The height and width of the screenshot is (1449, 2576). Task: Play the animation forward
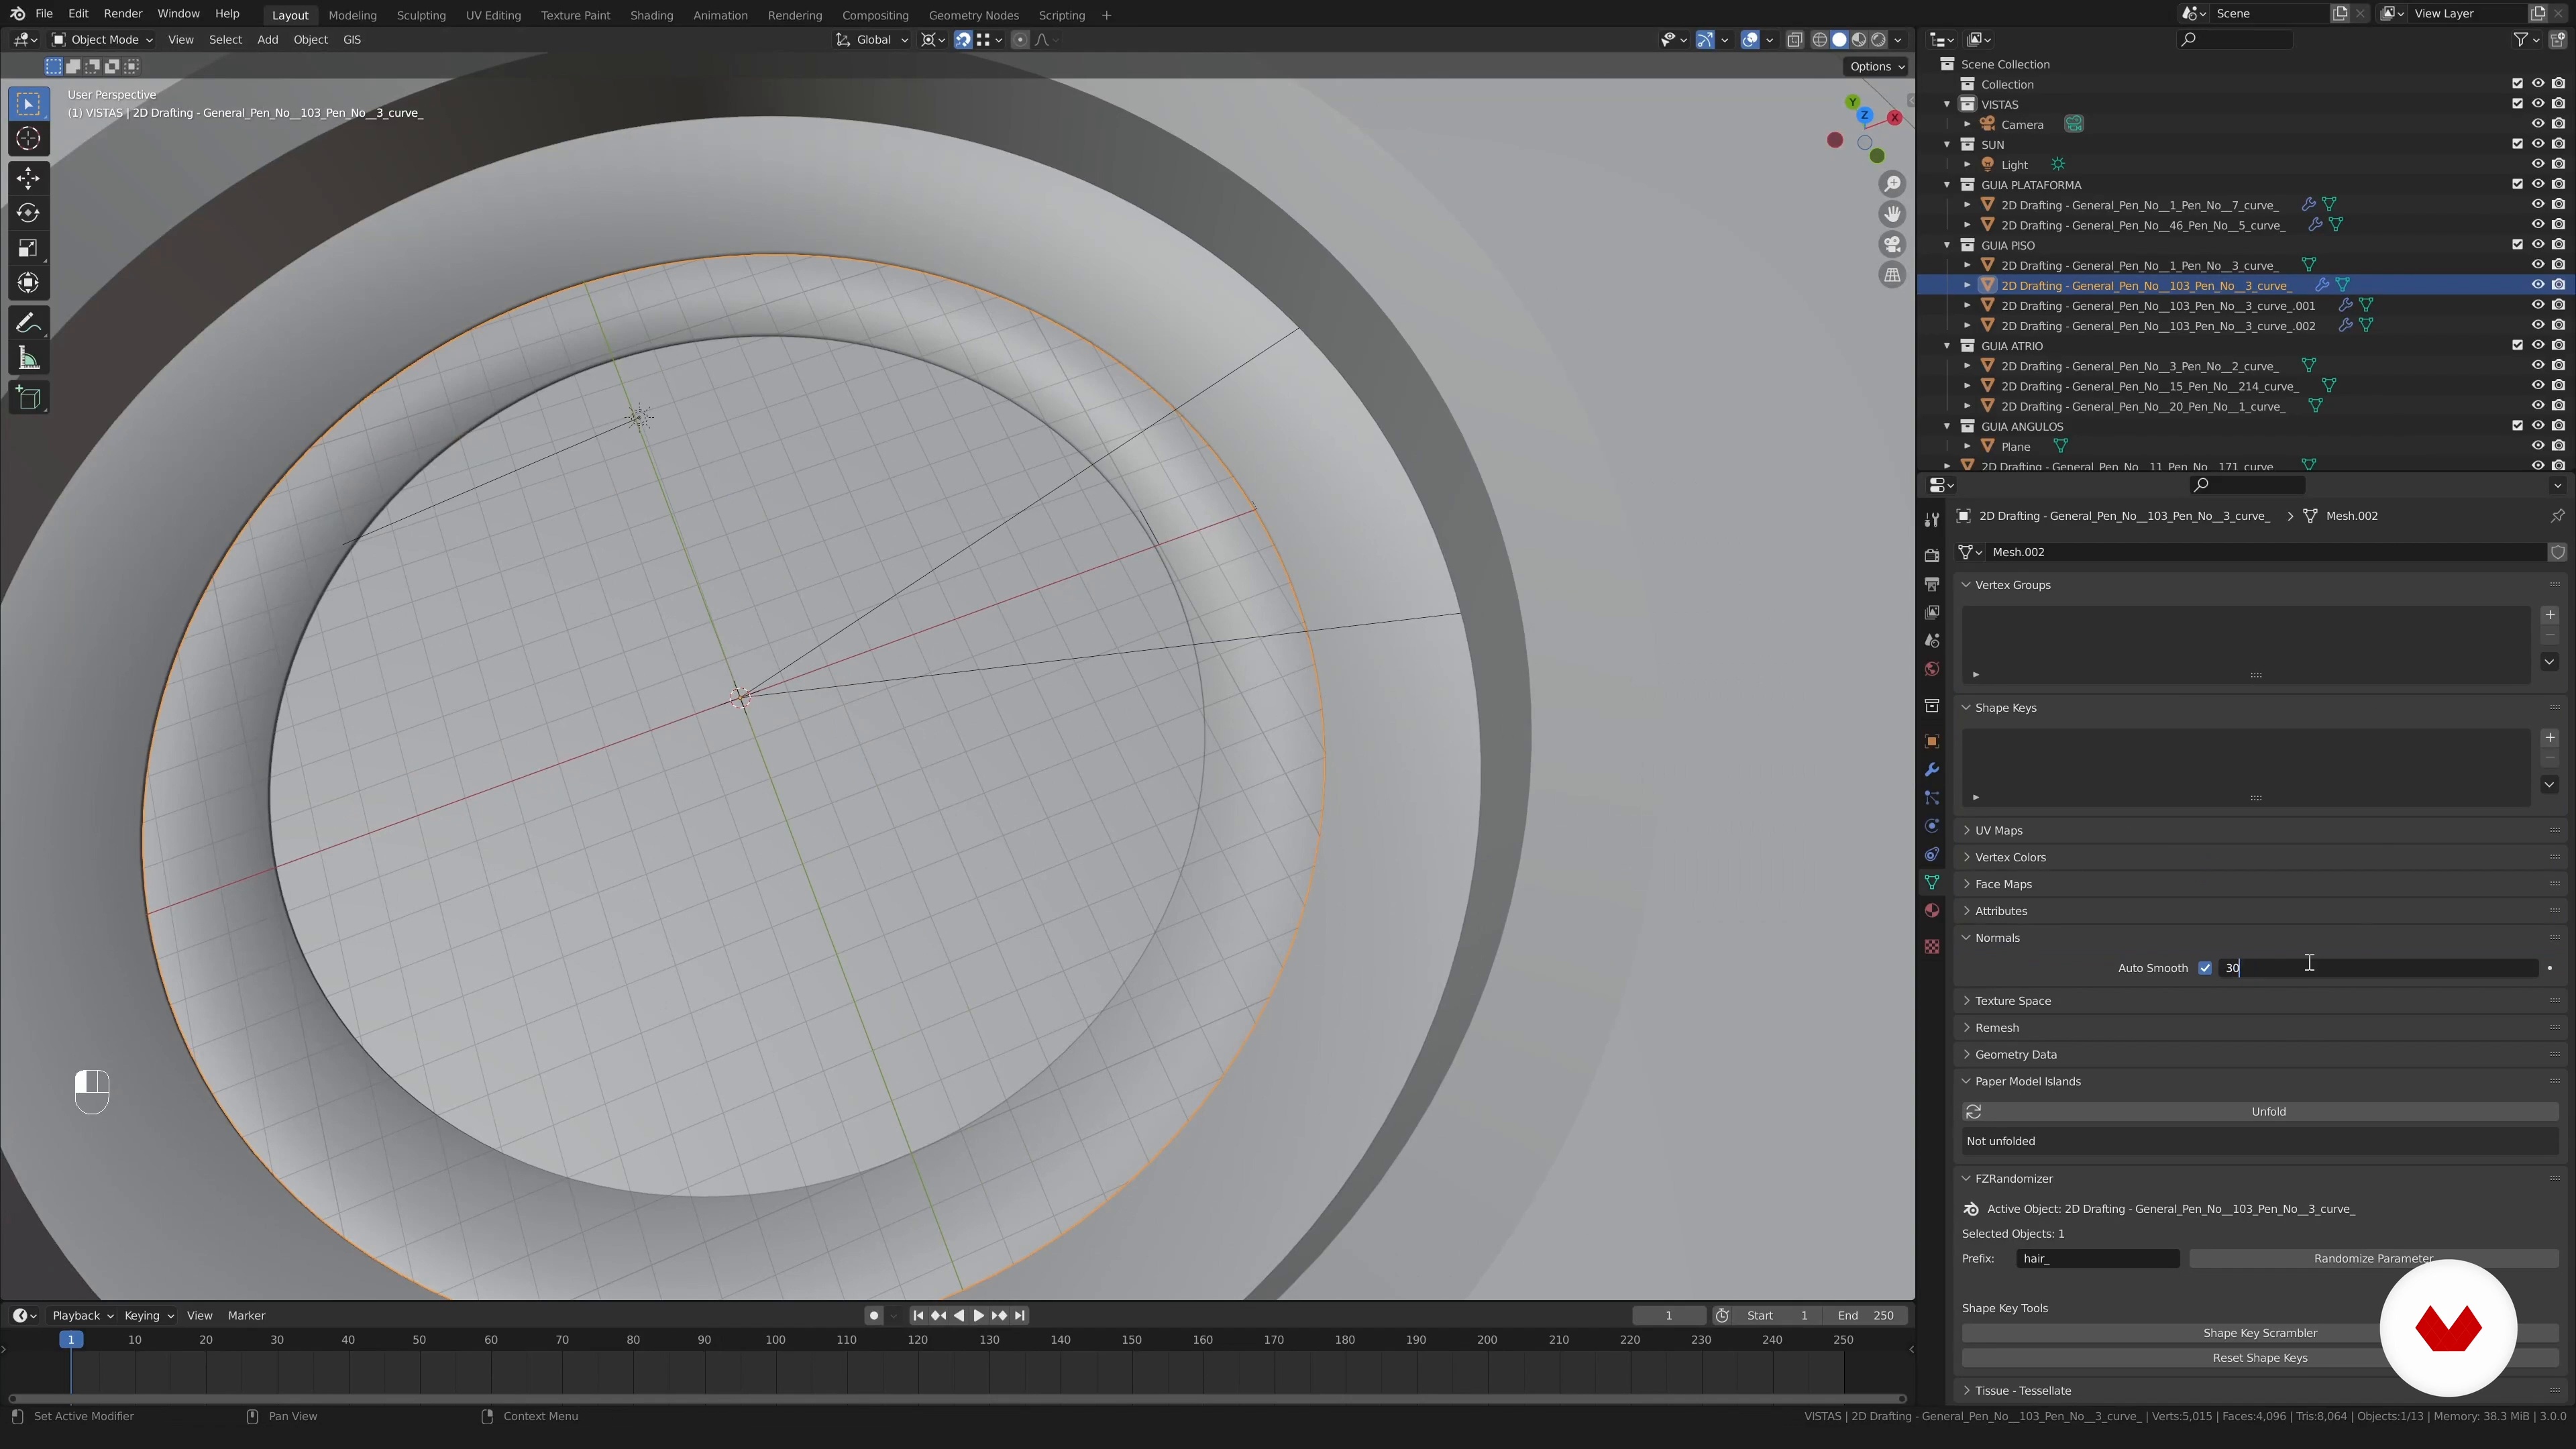click(x=979, y=1315)
